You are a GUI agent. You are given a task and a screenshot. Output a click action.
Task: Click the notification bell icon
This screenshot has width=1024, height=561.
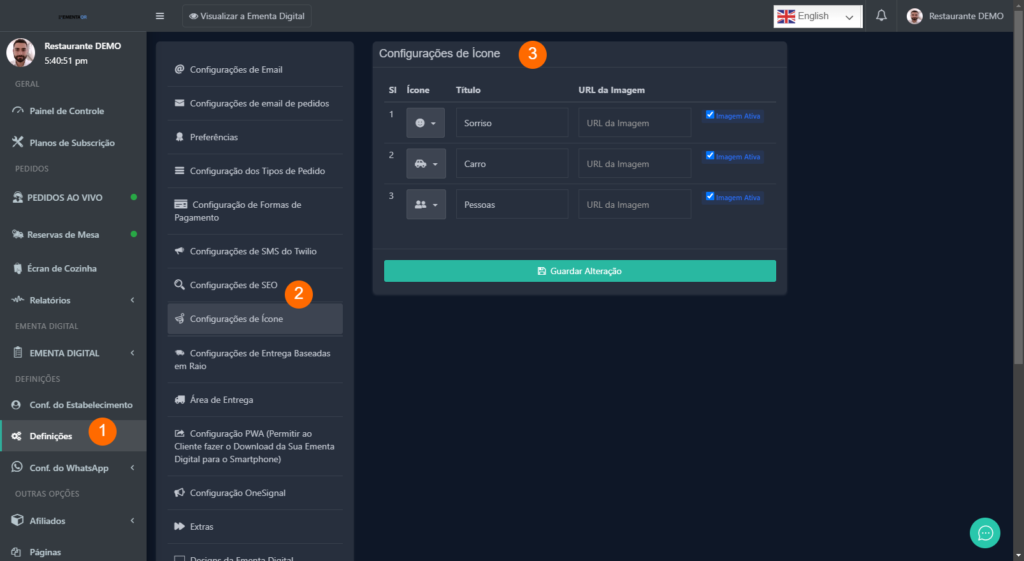(881, 16)
